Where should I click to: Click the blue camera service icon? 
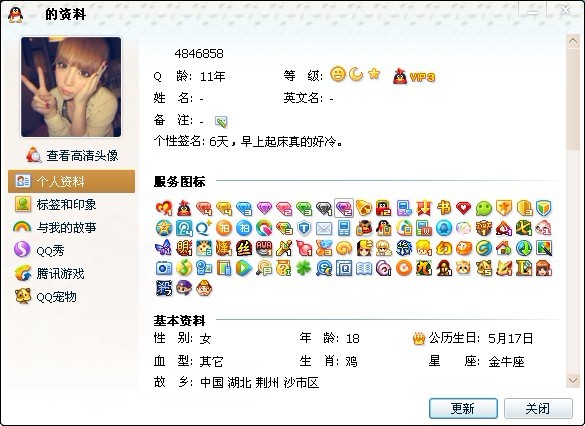pos(164,268)
